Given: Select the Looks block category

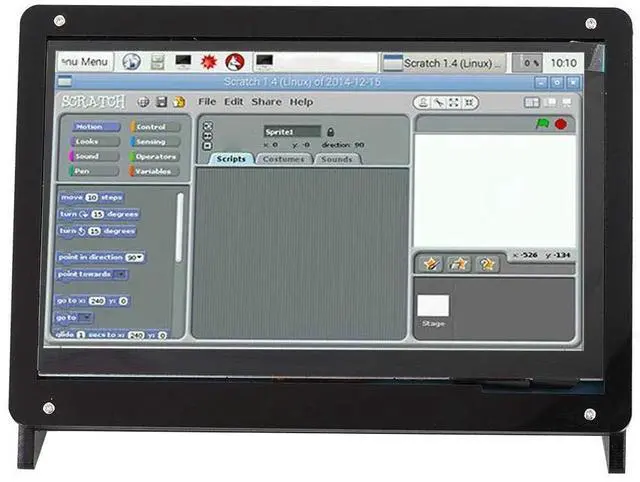Looking at the screenshot, I should [96, 142].
